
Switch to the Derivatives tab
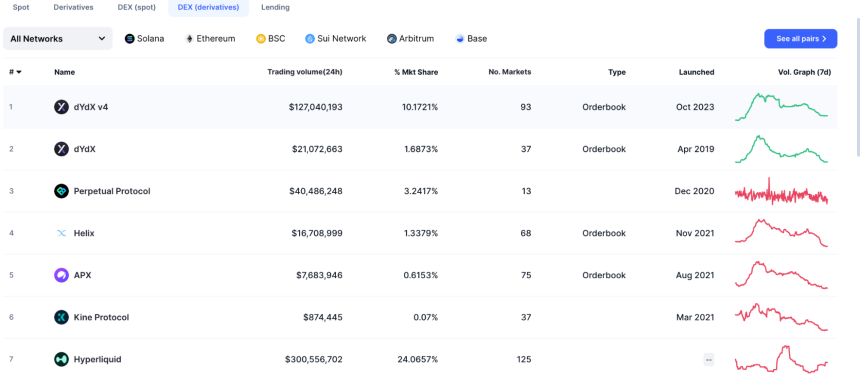coord(73,8)
